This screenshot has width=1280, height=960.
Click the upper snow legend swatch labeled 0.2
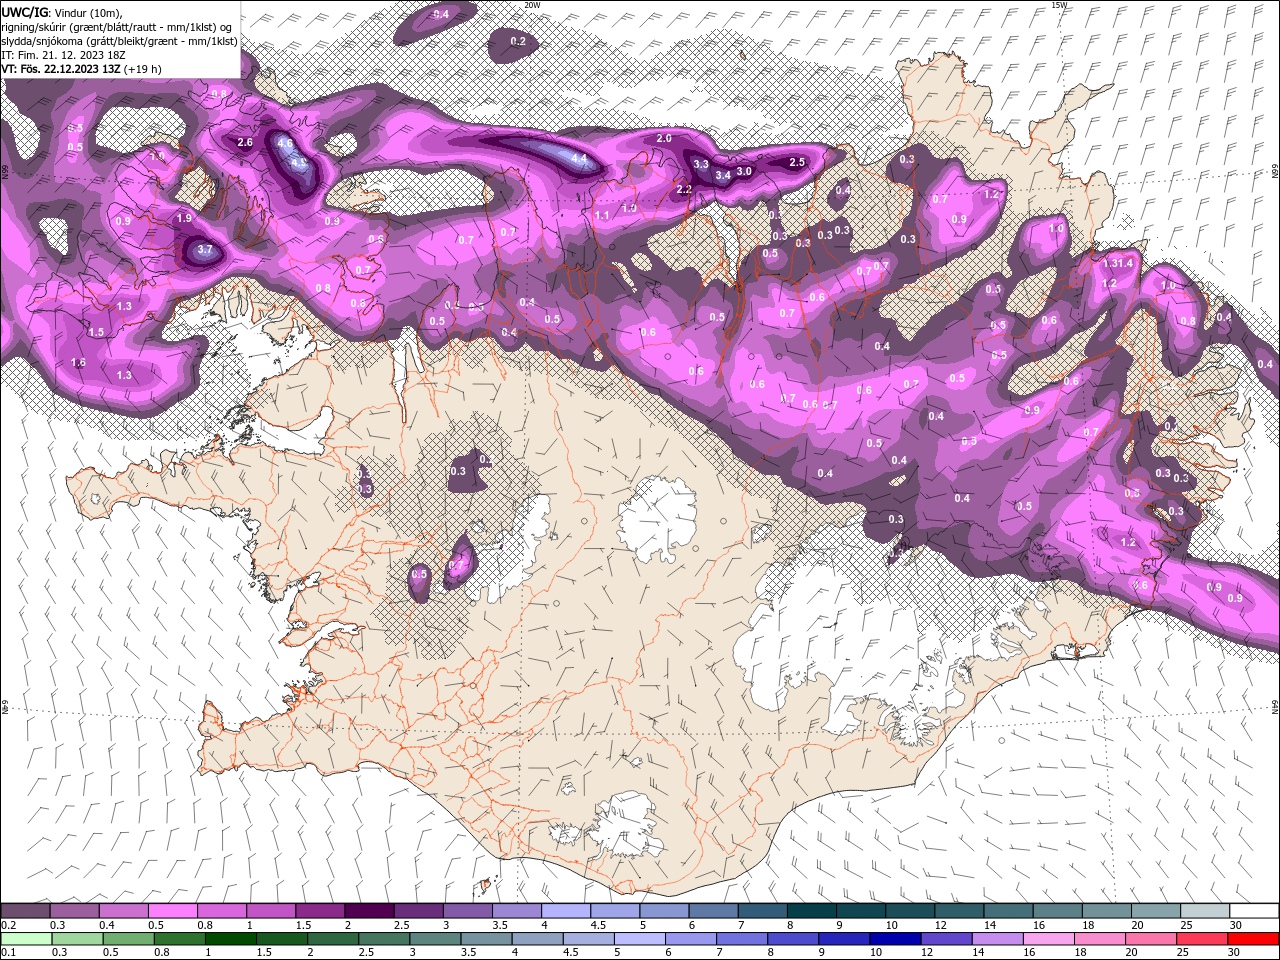click(26, 911)
